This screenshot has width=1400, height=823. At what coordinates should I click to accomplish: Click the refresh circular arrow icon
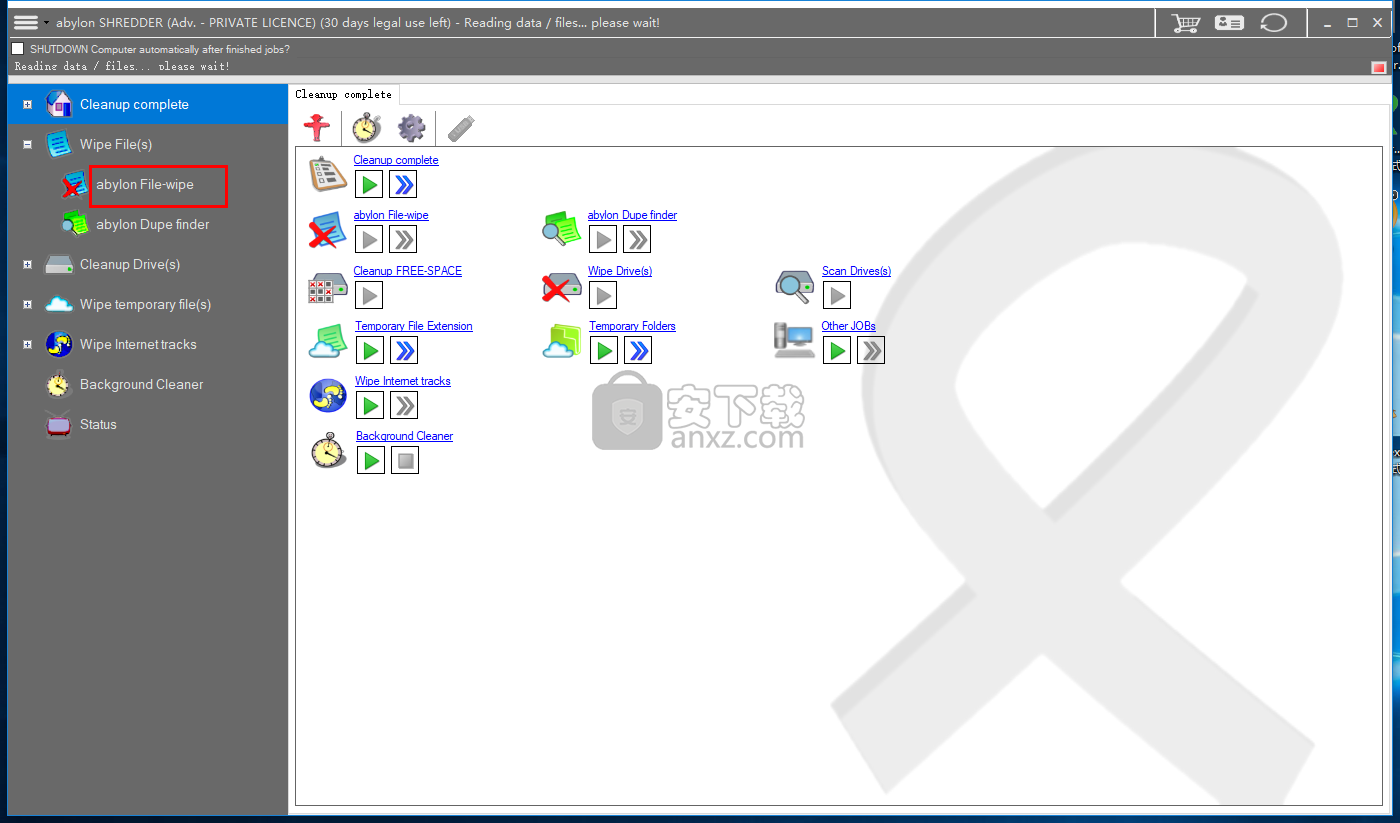[1273, 22]
